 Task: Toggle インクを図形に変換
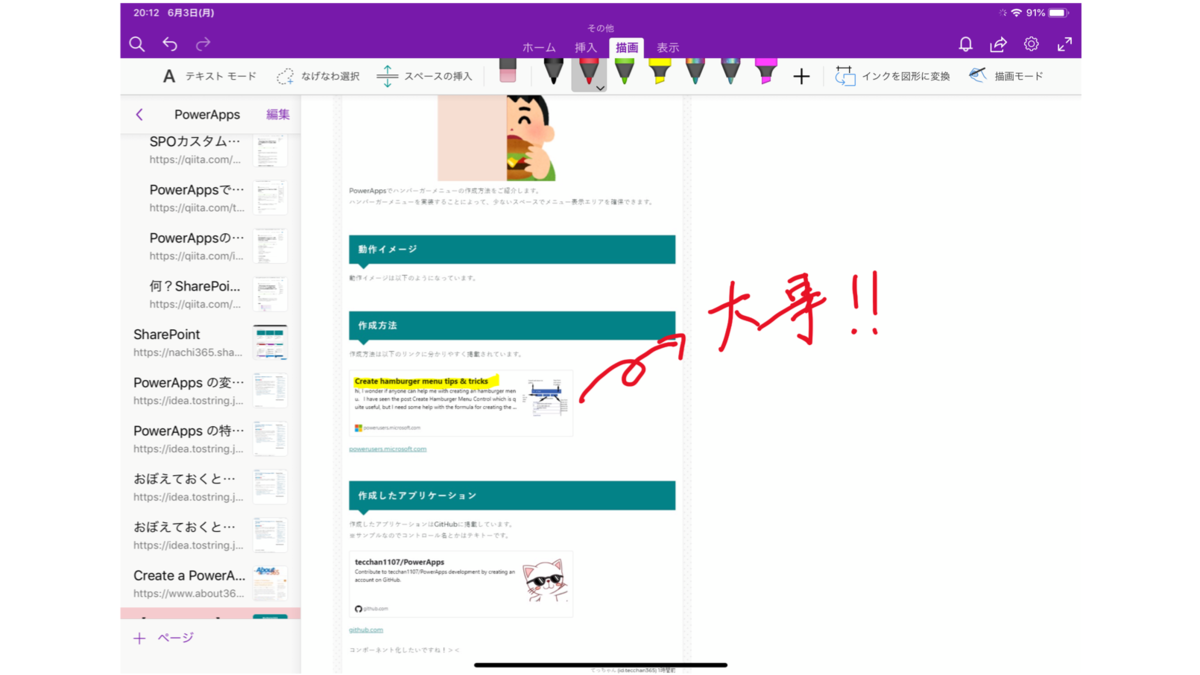[892, 76]
